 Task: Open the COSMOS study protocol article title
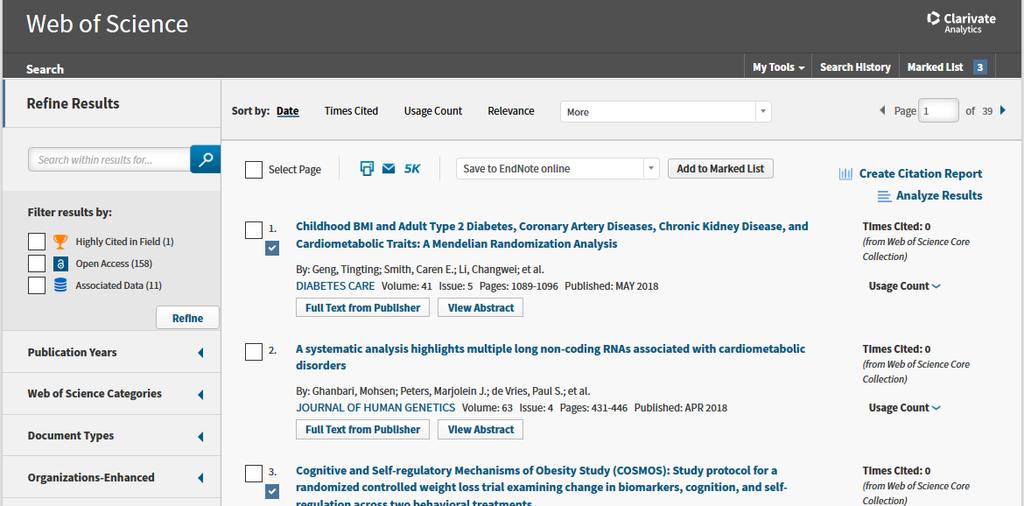pos(541,487)
